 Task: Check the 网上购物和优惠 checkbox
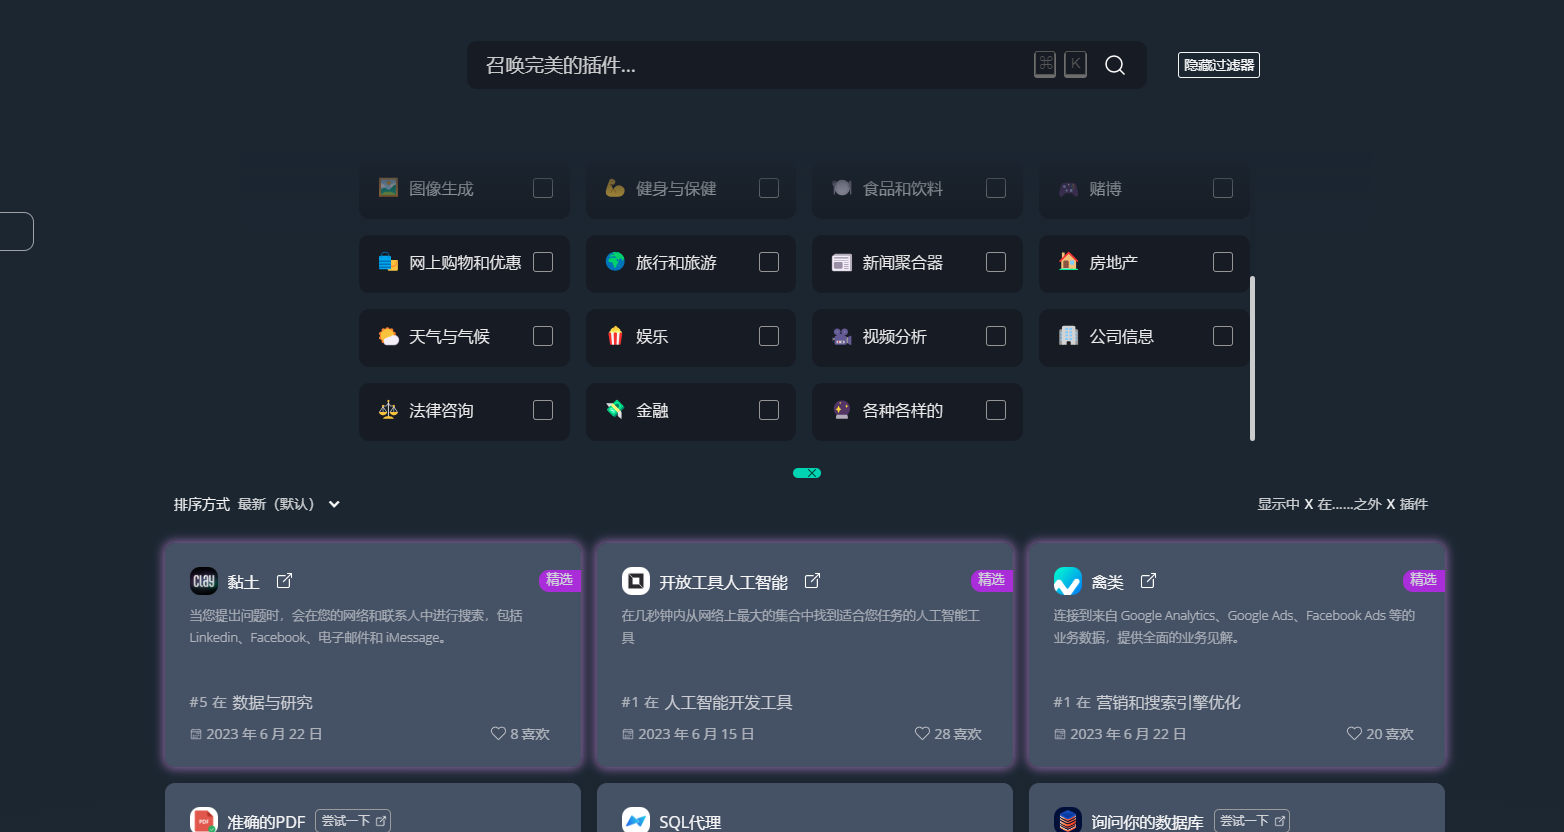pos(543,262)
